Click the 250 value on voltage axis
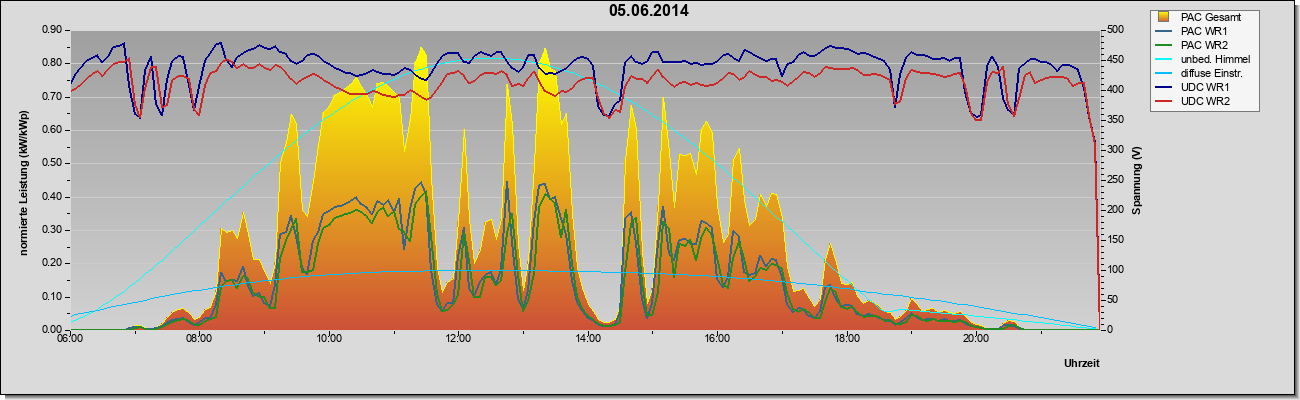1300x400 pixels. 1111,180
